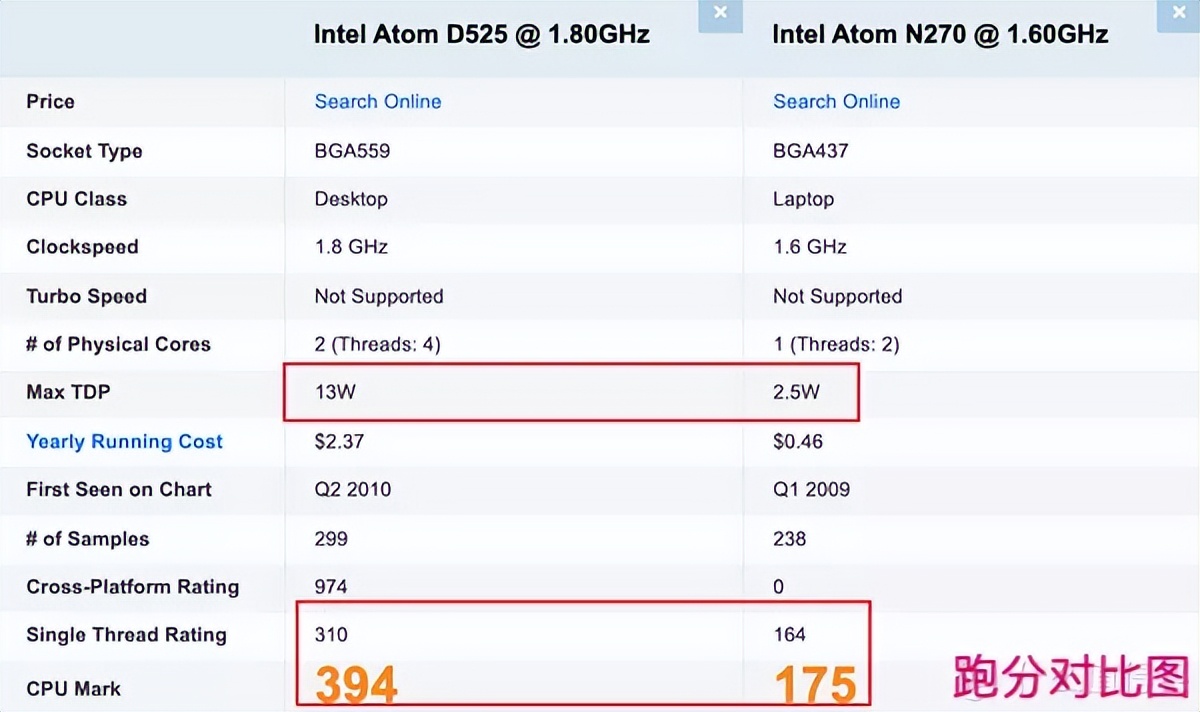Open Search Online for the D525 price
Image resolution: width=1200 pixels, height=712 pixels.
377,101
